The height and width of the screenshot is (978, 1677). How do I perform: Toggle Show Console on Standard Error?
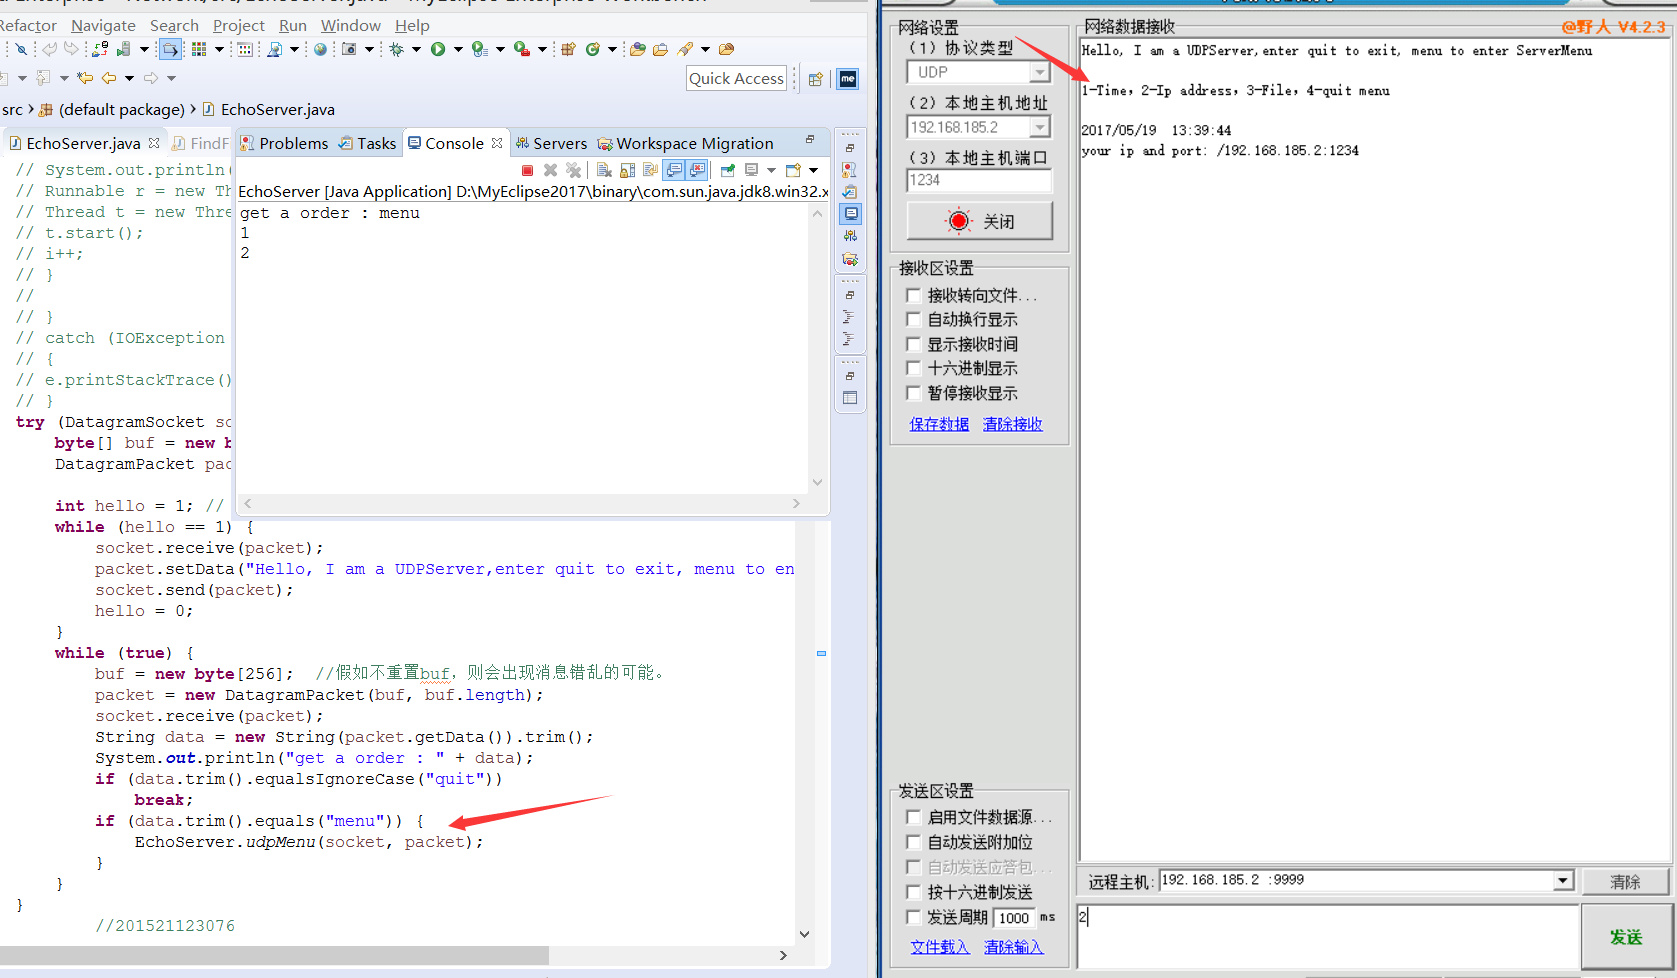tap(697, 170)
